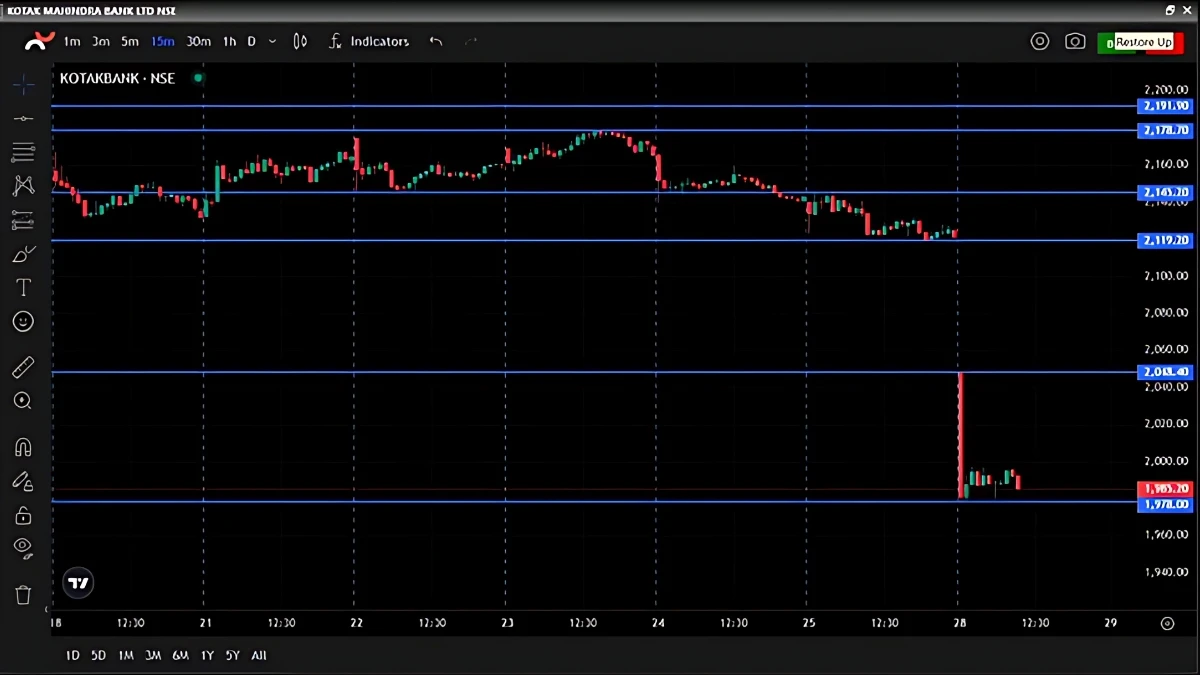The image size is (1200, 675).
Task: Select the trend line drawing tool
Action: pyautogui.click(x=23, y=118)
